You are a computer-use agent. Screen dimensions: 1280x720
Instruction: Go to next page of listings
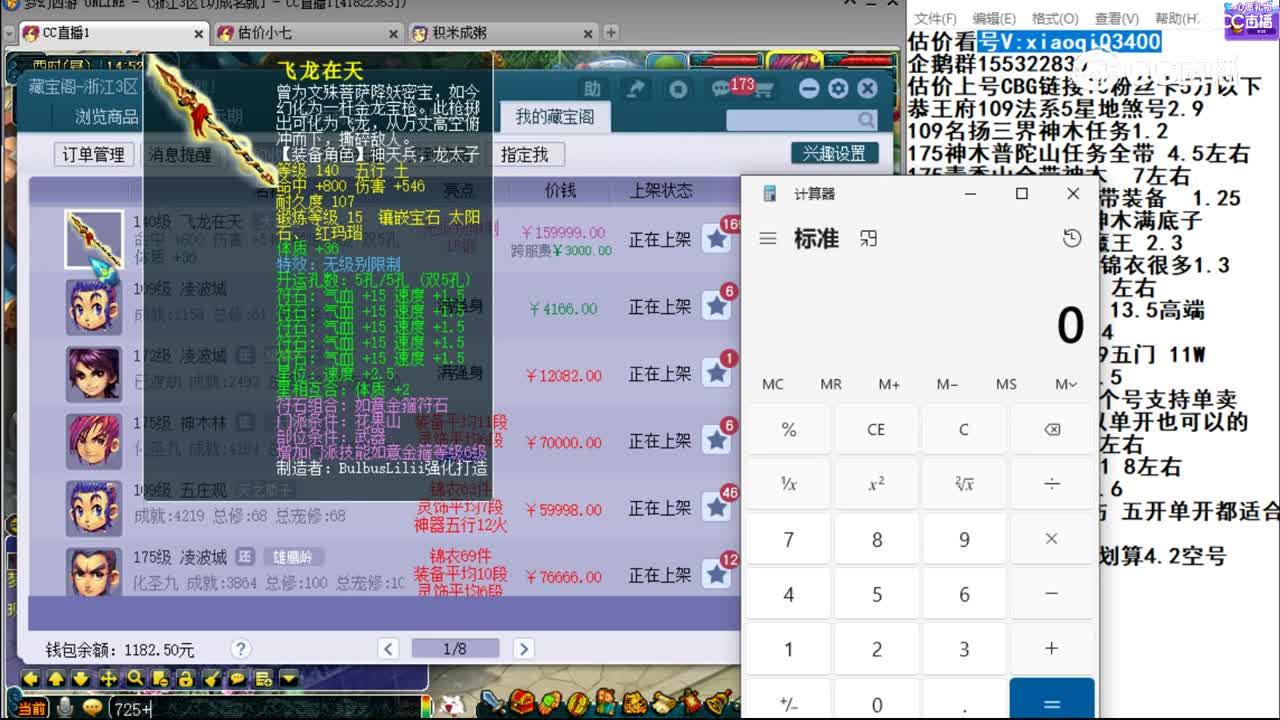point(523,649)
